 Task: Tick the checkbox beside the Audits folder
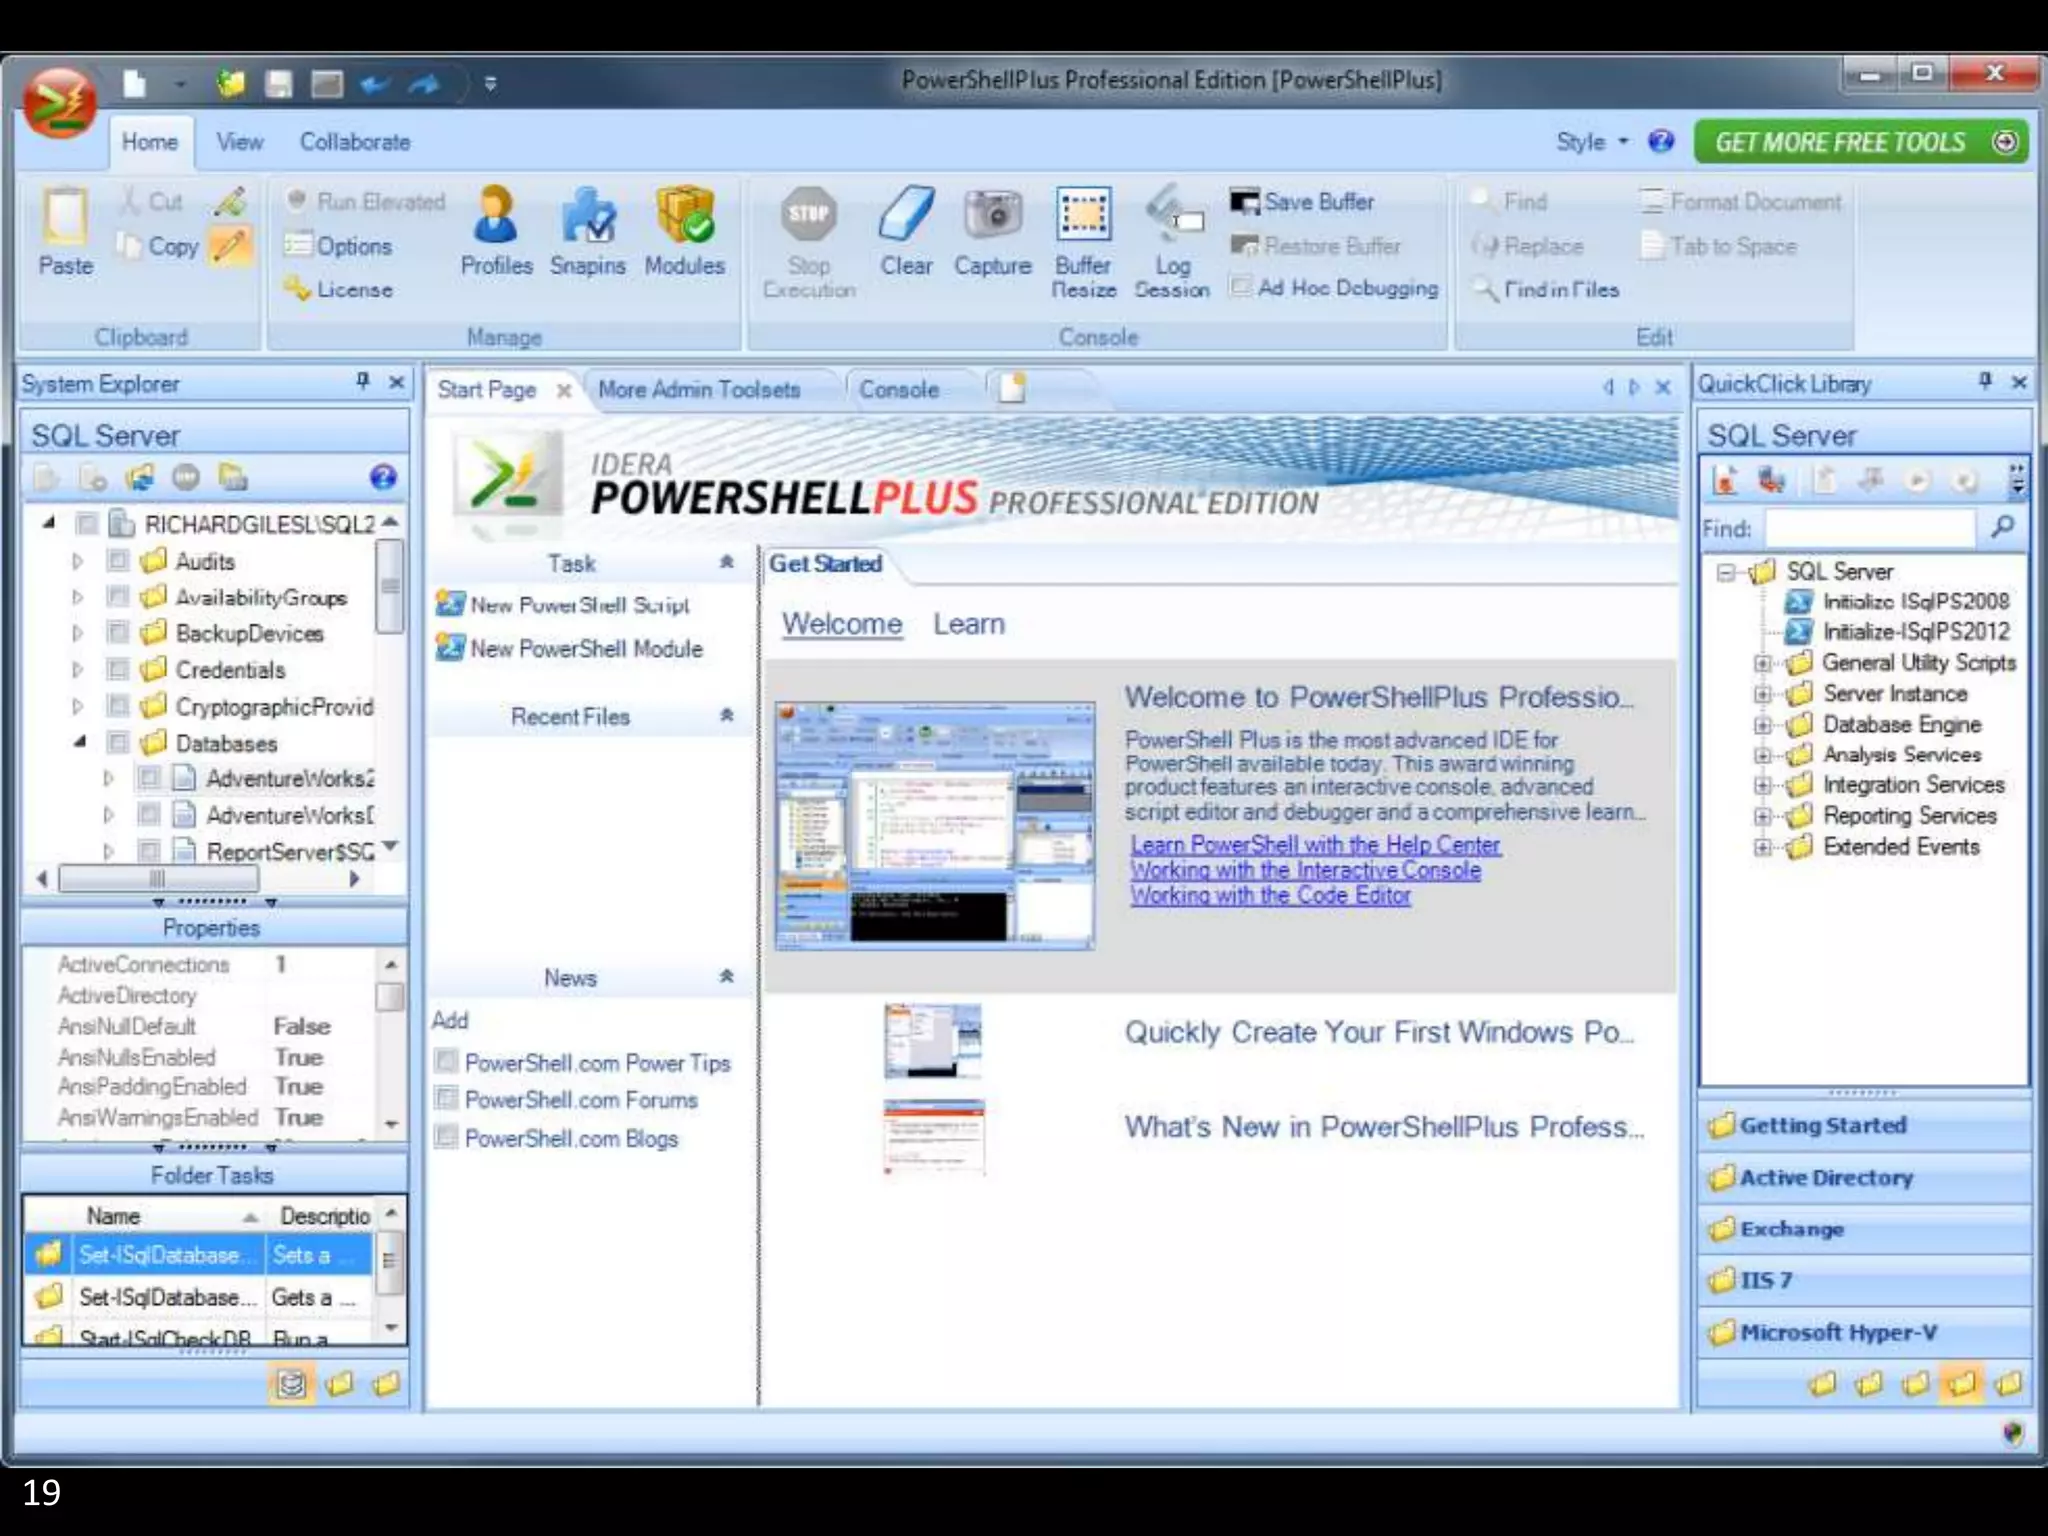(118, 560)
